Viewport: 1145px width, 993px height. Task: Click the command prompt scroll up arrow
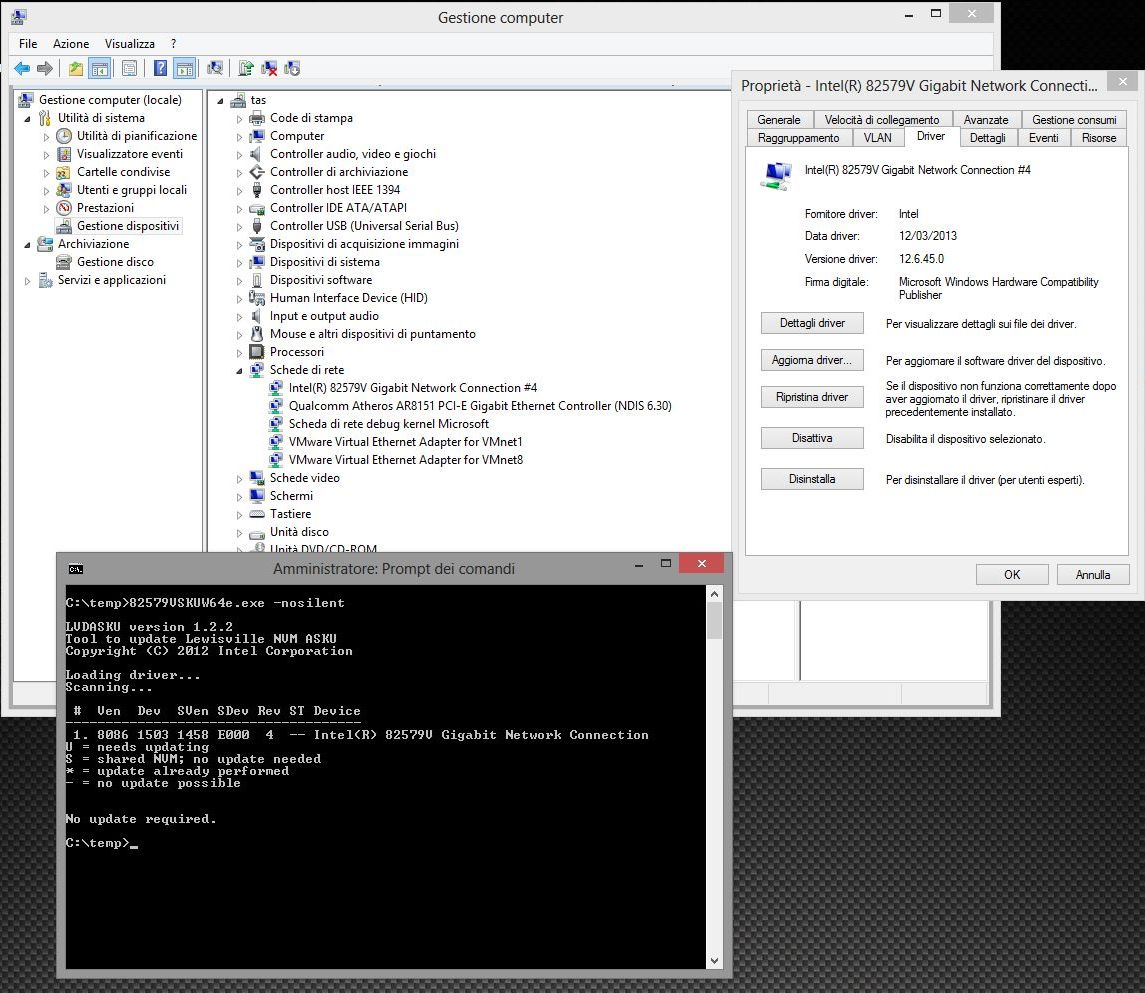[x=714, y=594]
